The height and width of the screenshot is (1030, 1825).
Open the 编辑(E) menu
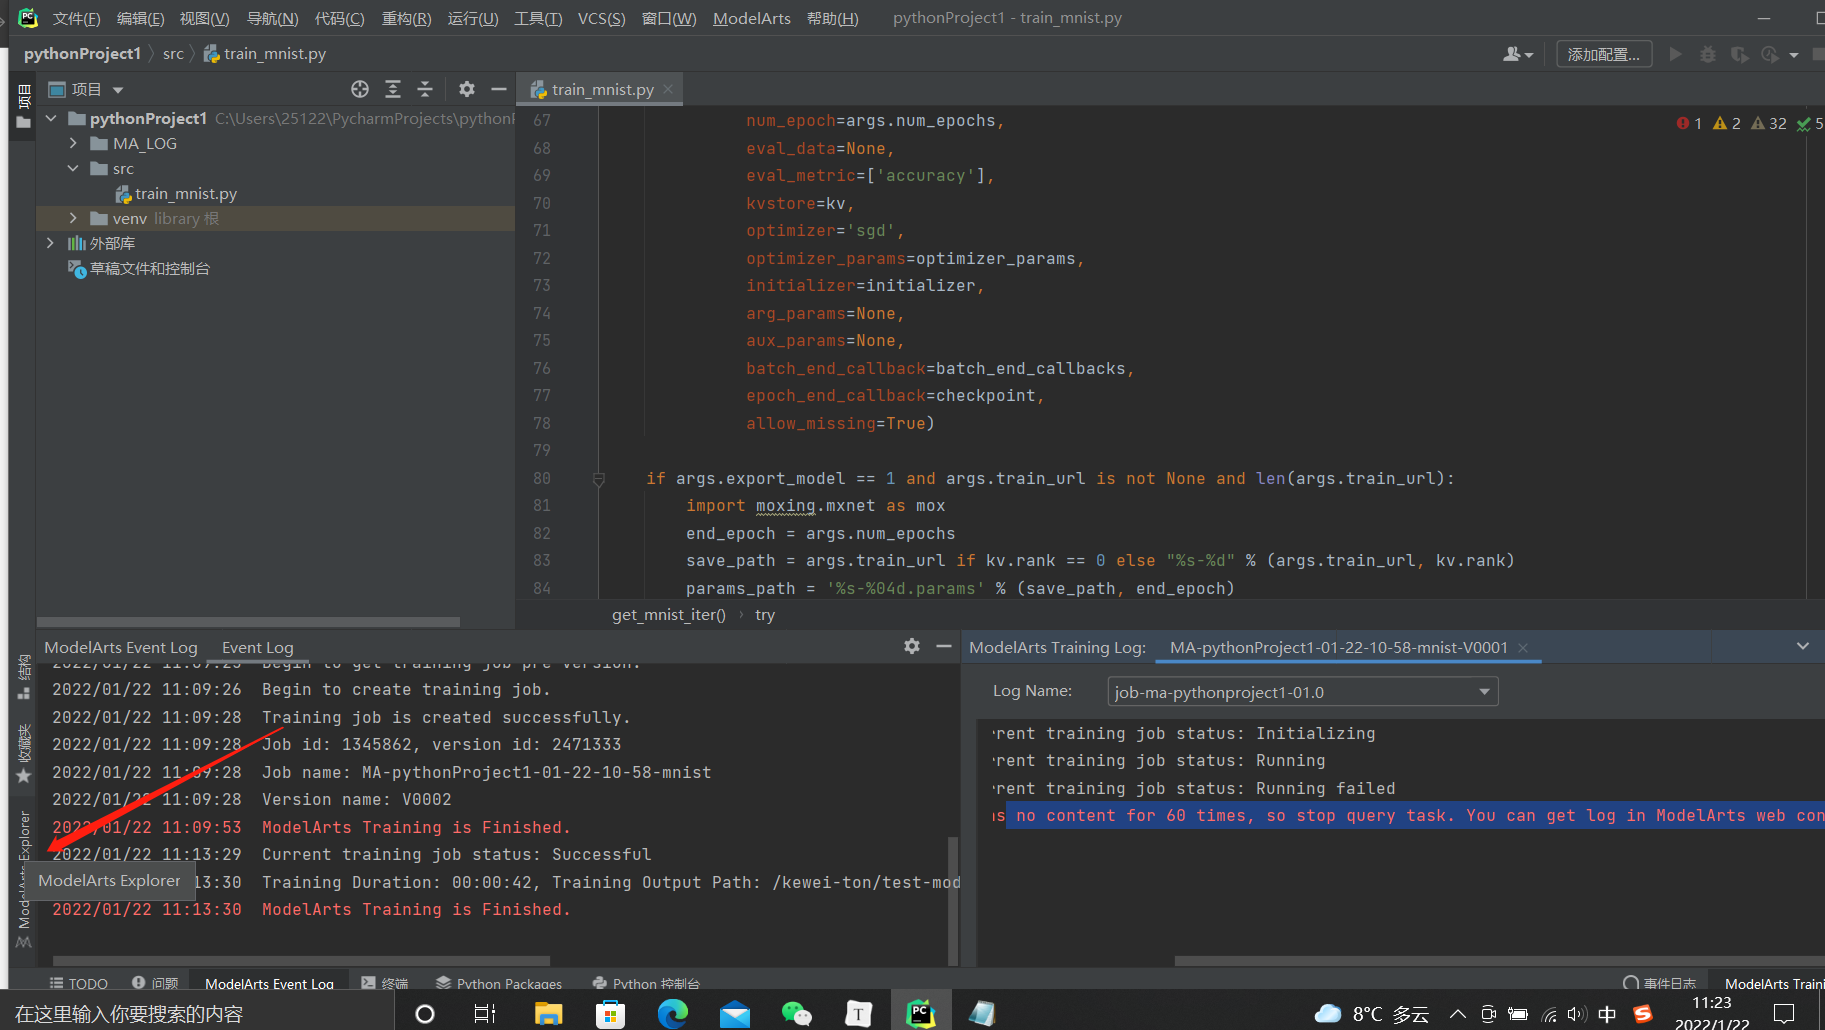click(140, 18)
